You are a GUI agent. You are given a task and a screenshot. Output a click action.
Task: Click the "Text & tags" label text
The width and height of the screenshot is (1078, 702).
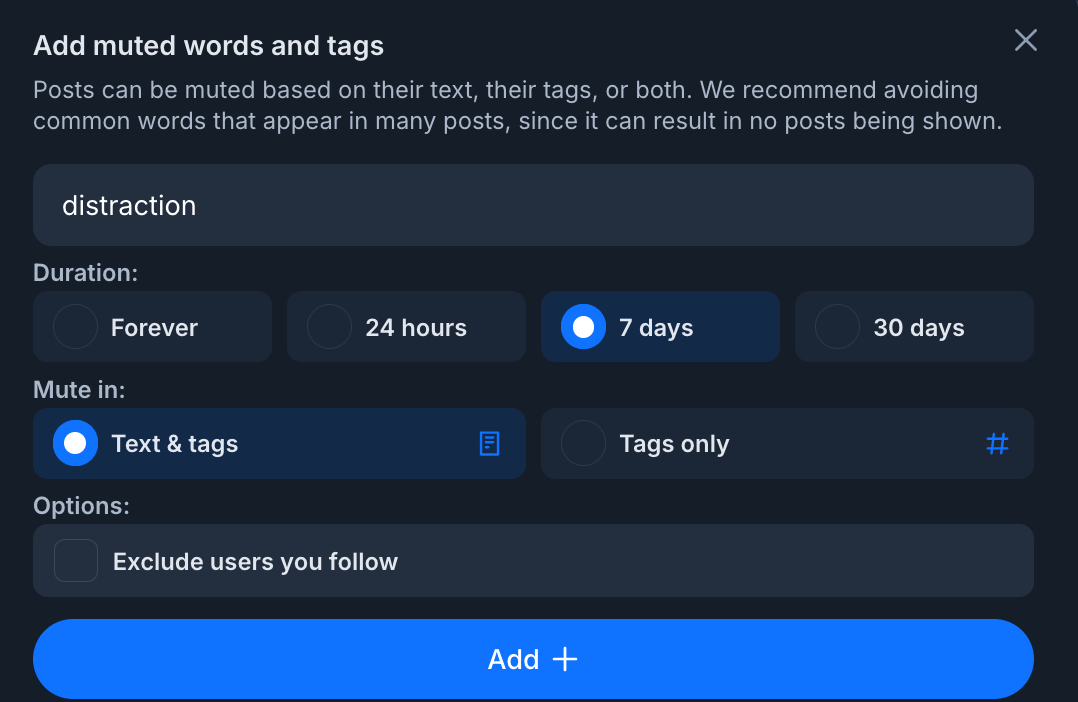point(174,444)
